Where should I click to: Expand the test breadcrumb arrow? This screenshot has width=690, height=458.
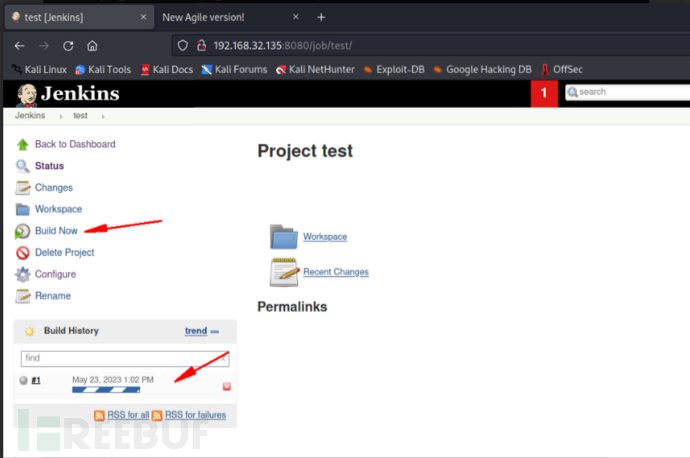coord(103,117)
